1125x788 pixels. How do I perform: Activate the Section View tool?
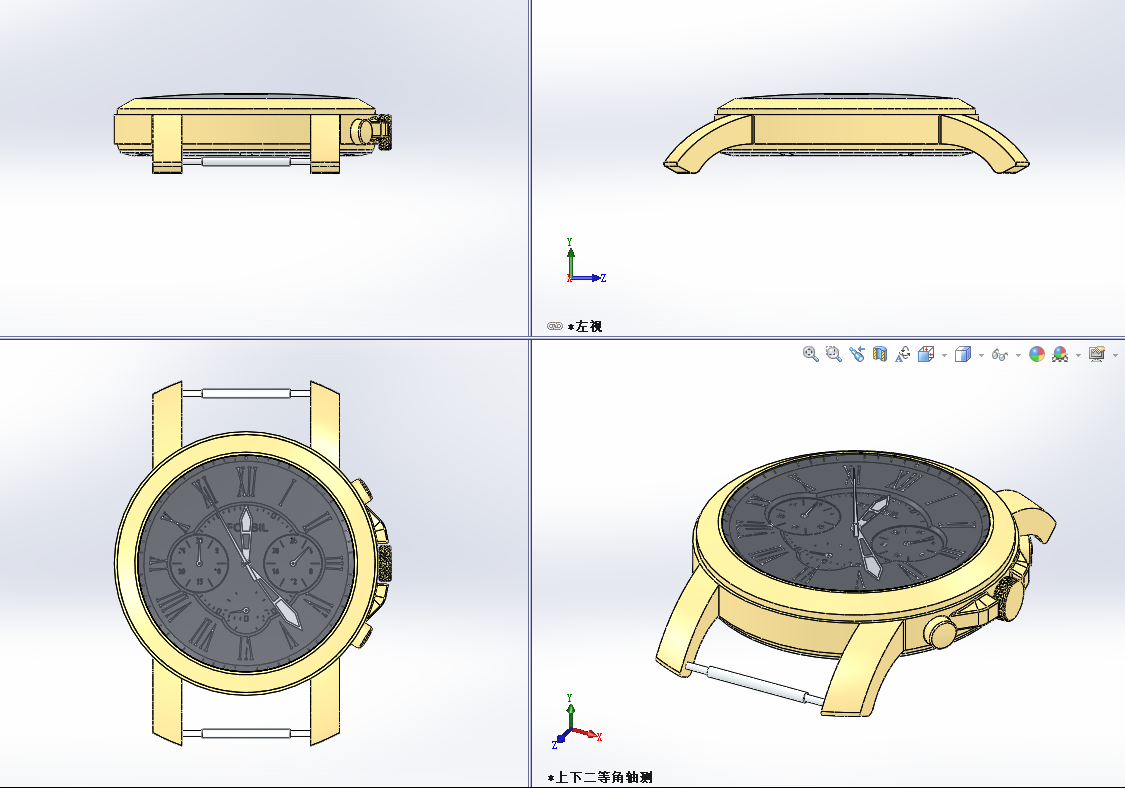coord(880,354)
